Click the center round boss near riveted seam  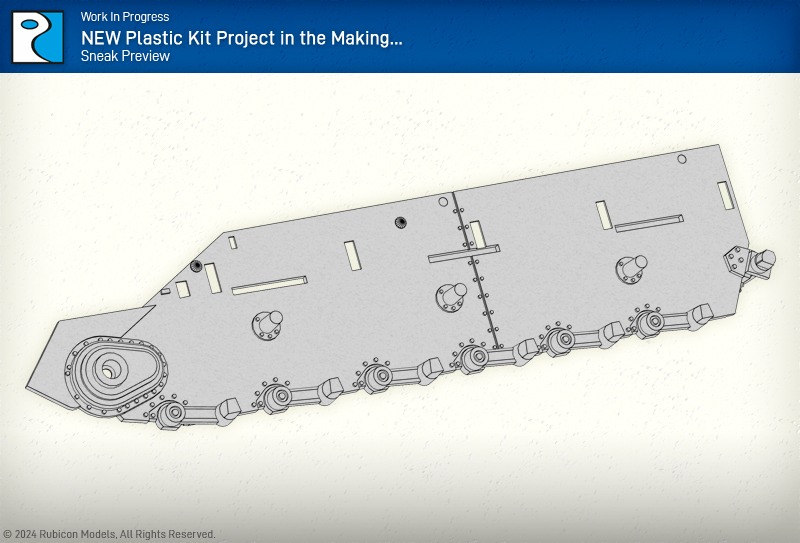click(449, 295)
